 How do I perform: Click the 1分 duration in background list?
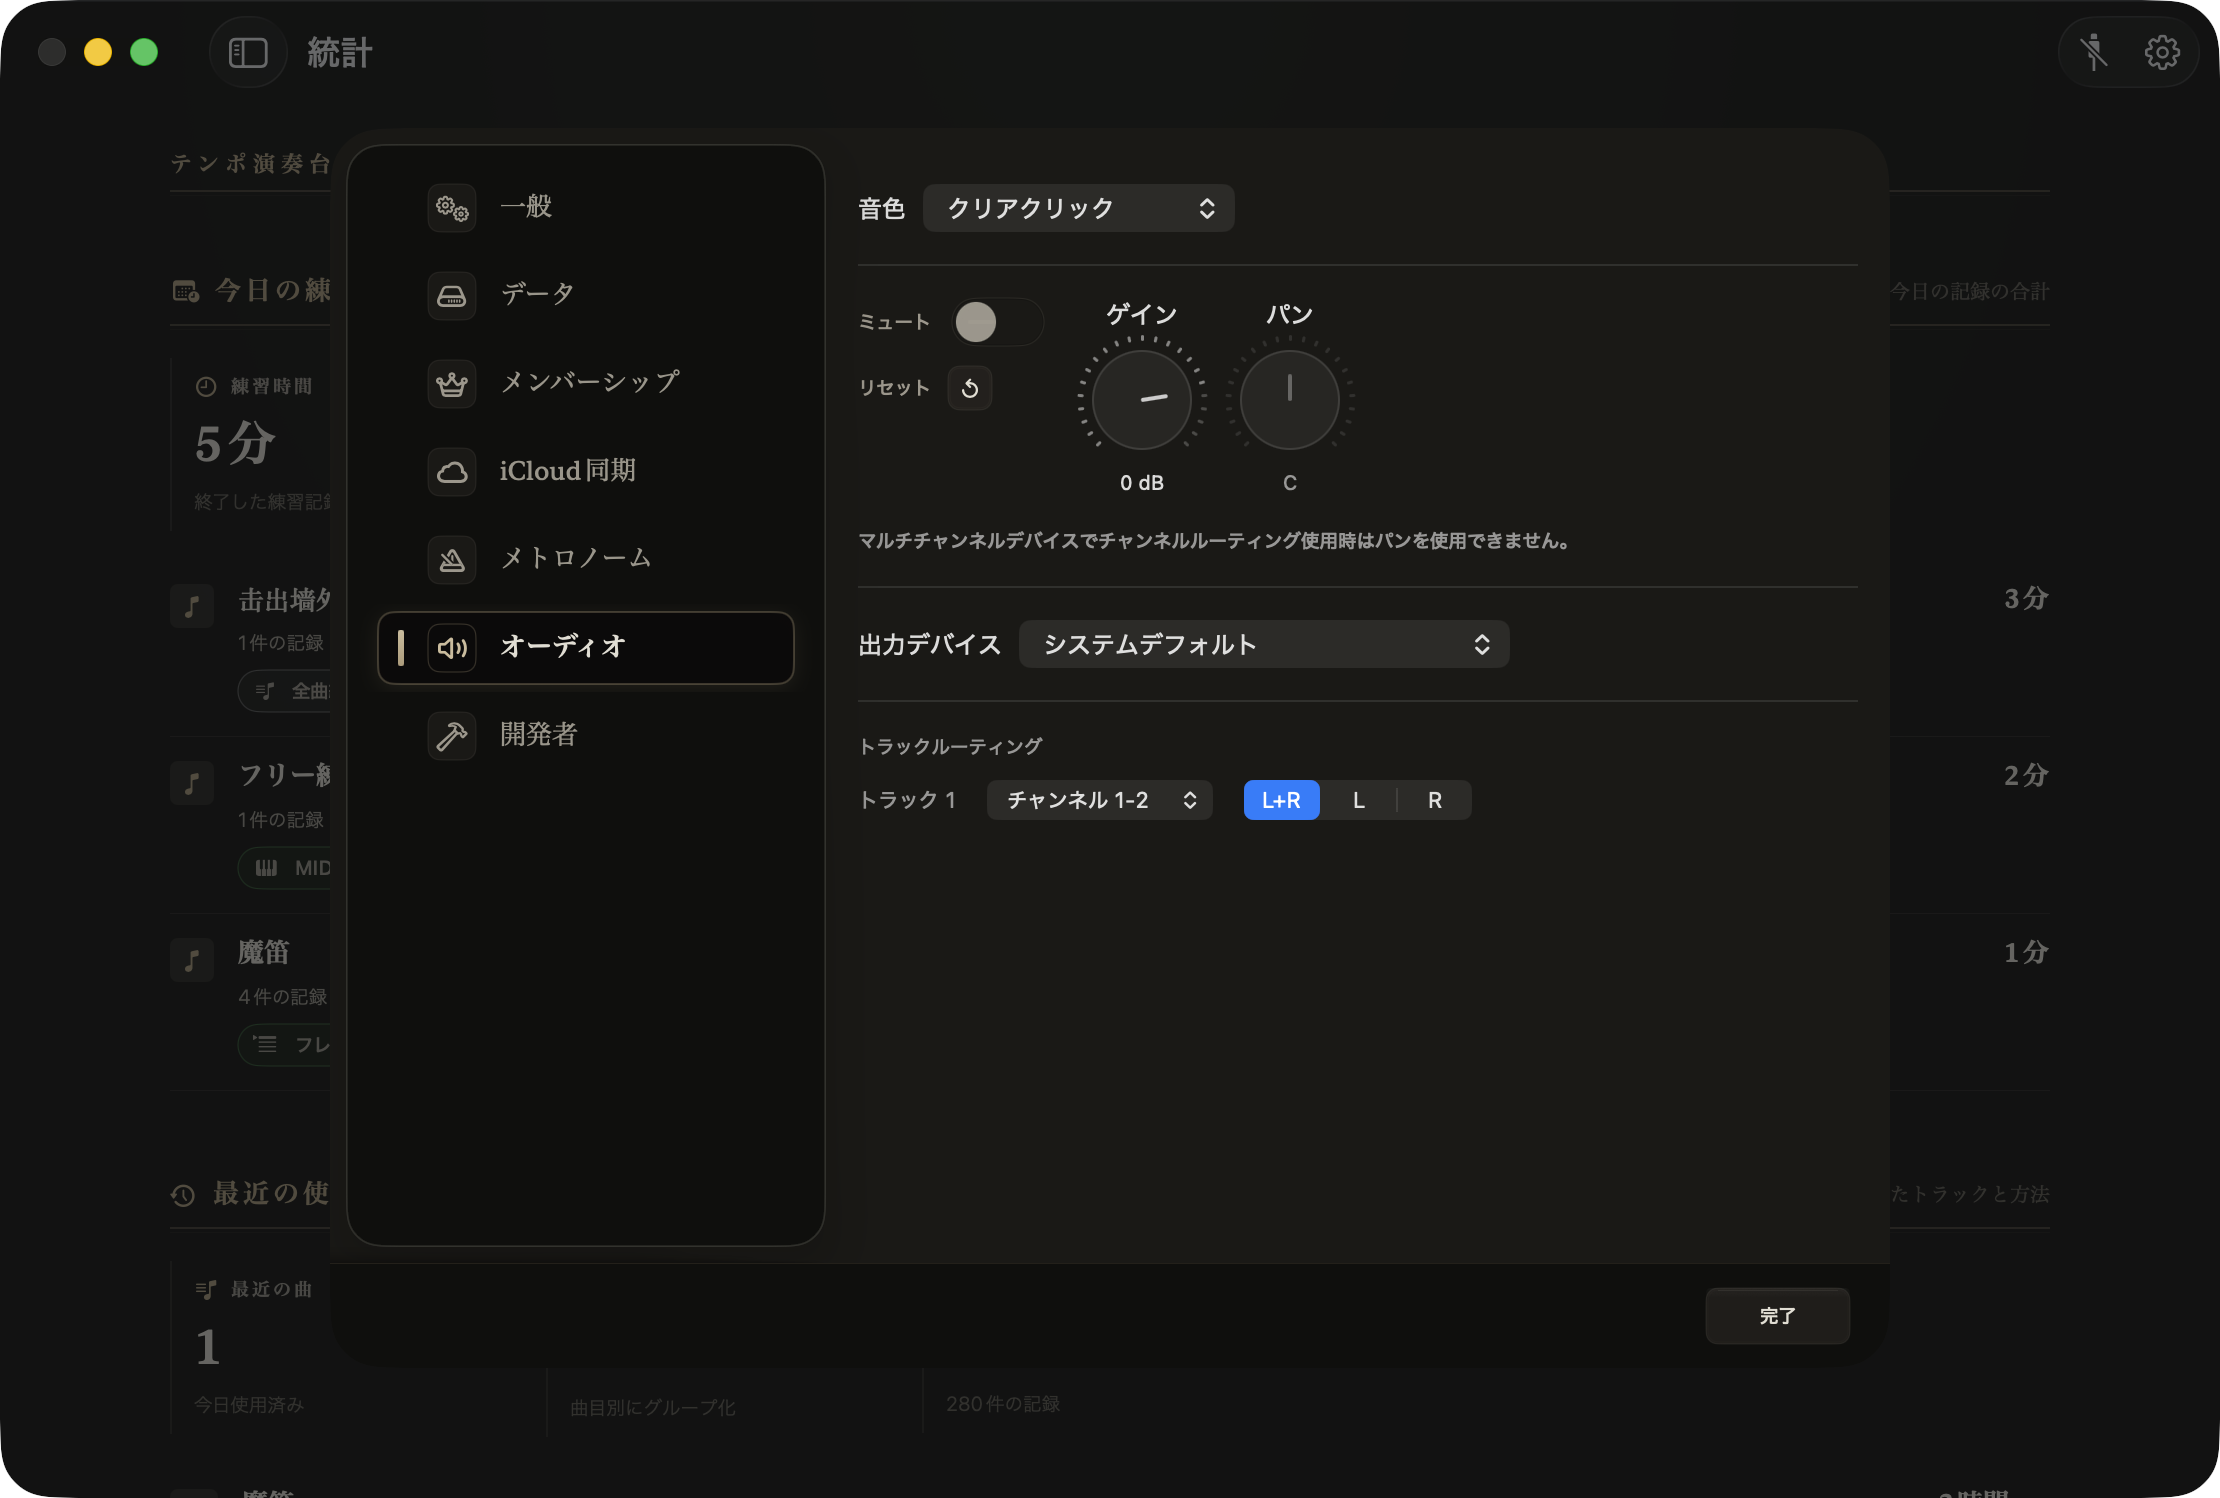2026,952
